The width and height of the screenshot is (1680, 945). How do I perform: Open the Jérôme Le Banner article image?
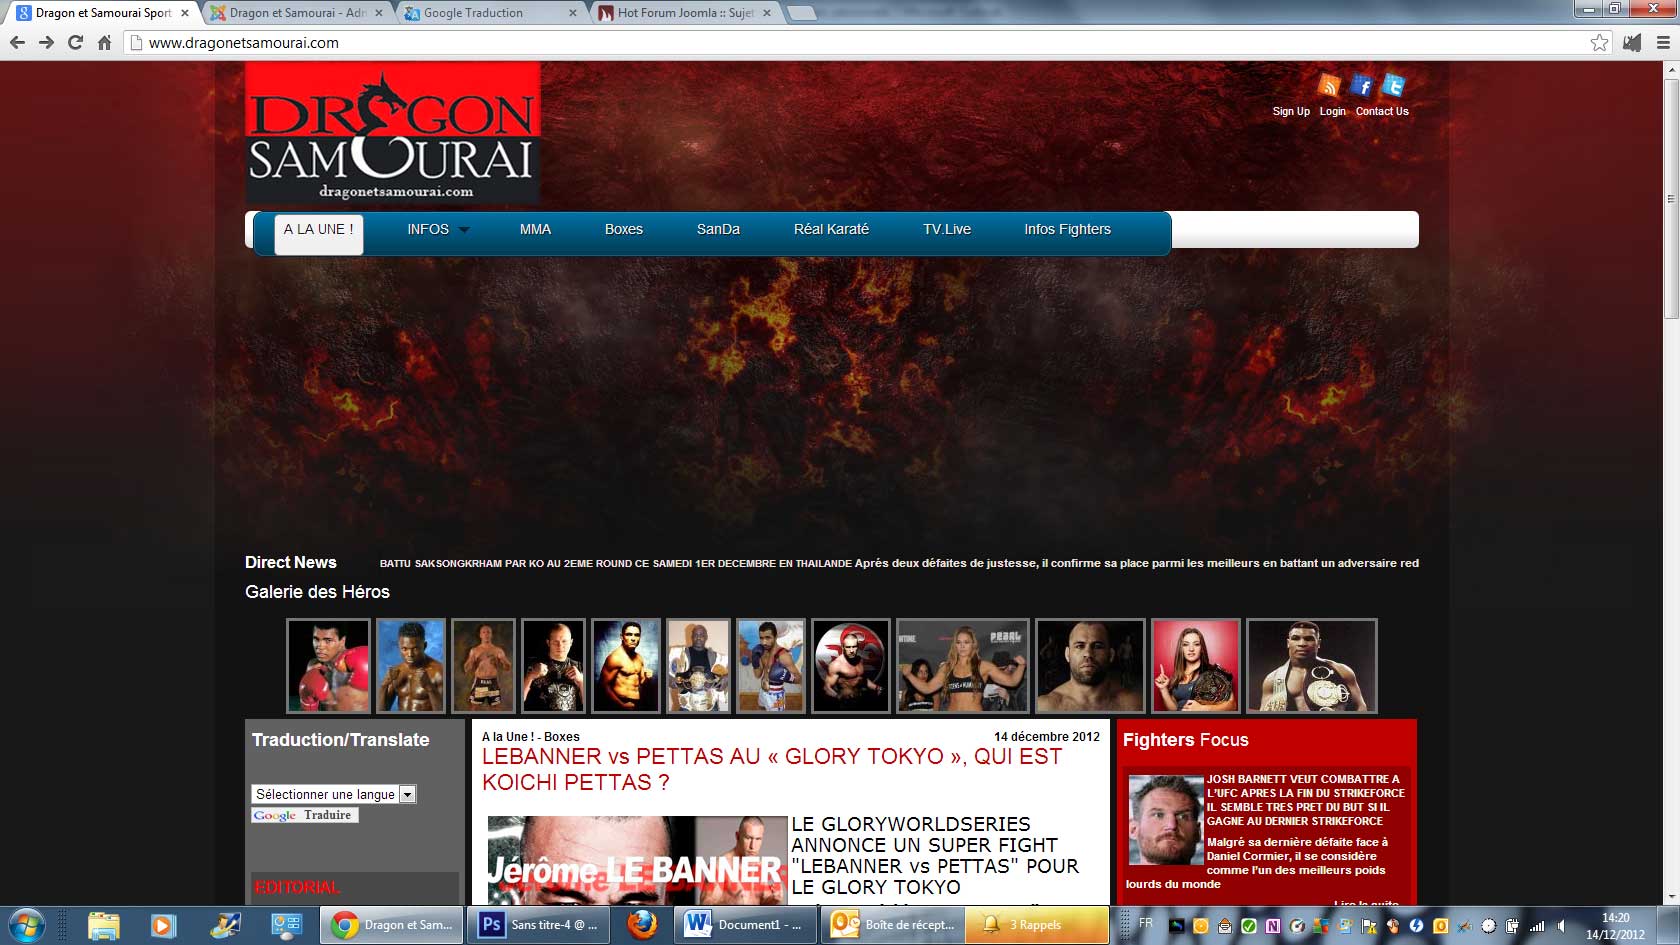tap(636, 860)
